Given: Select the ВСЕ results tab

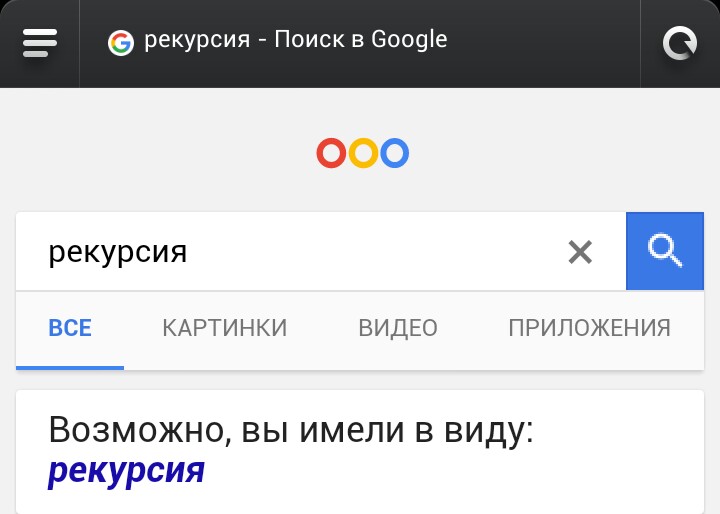Looking at the screenshot, I should (x=70, y=328).
